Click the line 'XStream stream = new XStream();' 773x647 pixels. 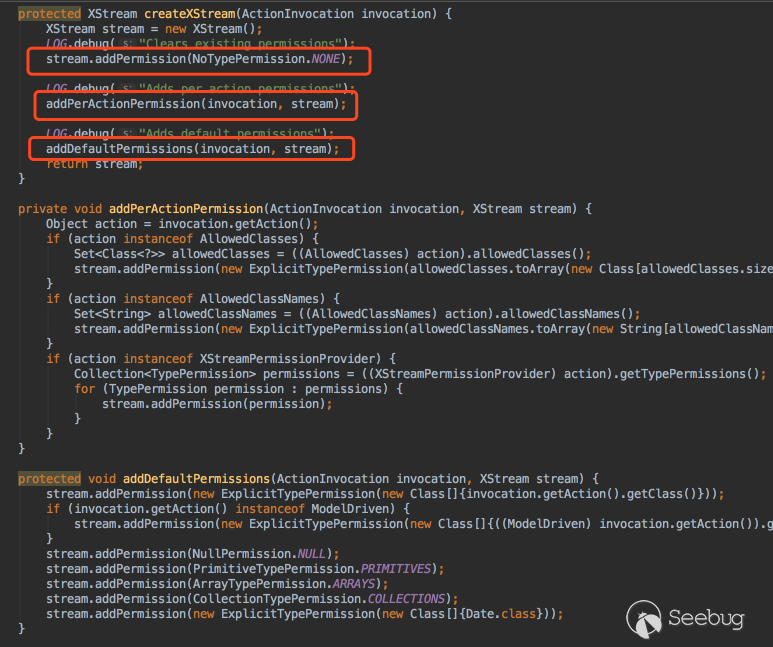pos(154,29)
